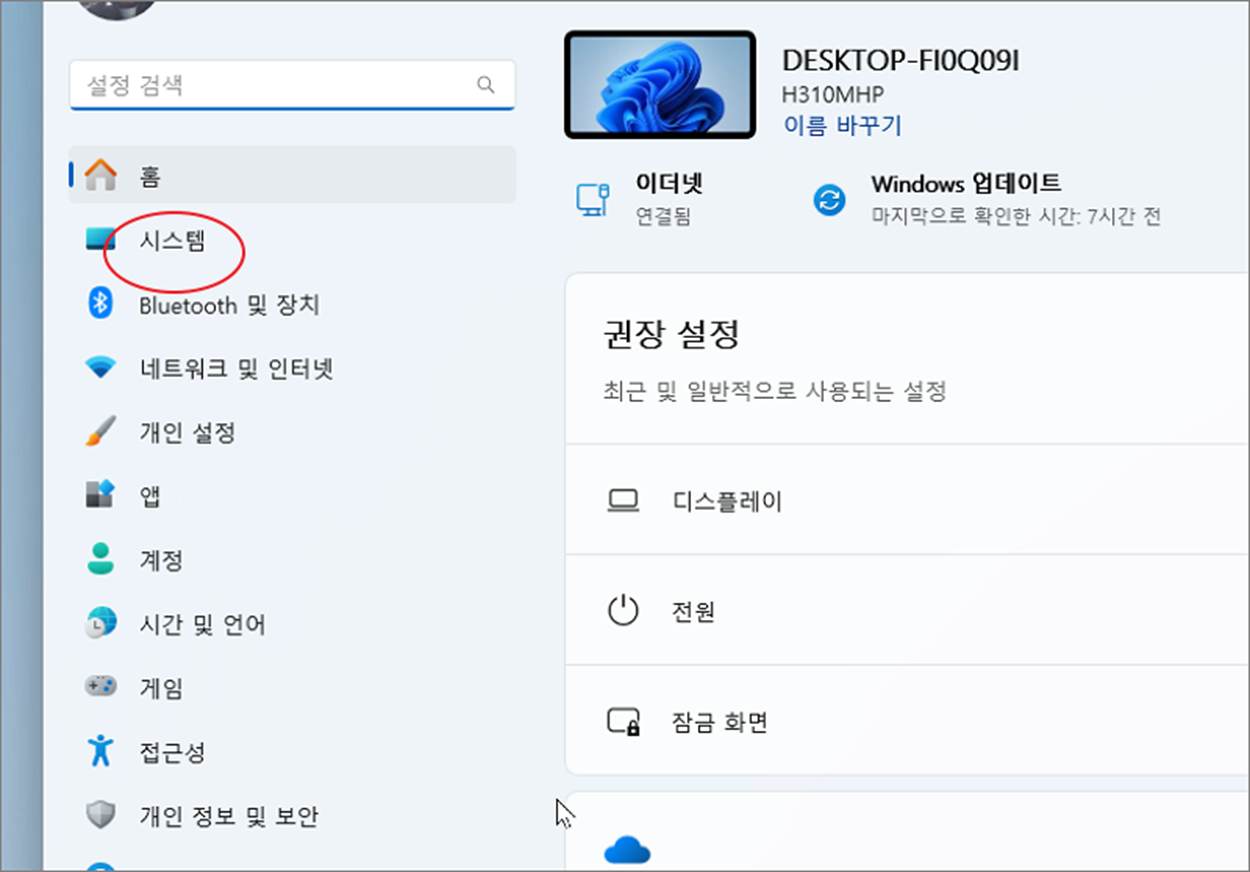
Task: Click the Windows Update sync icon
Action: click(x=829, y=200)
